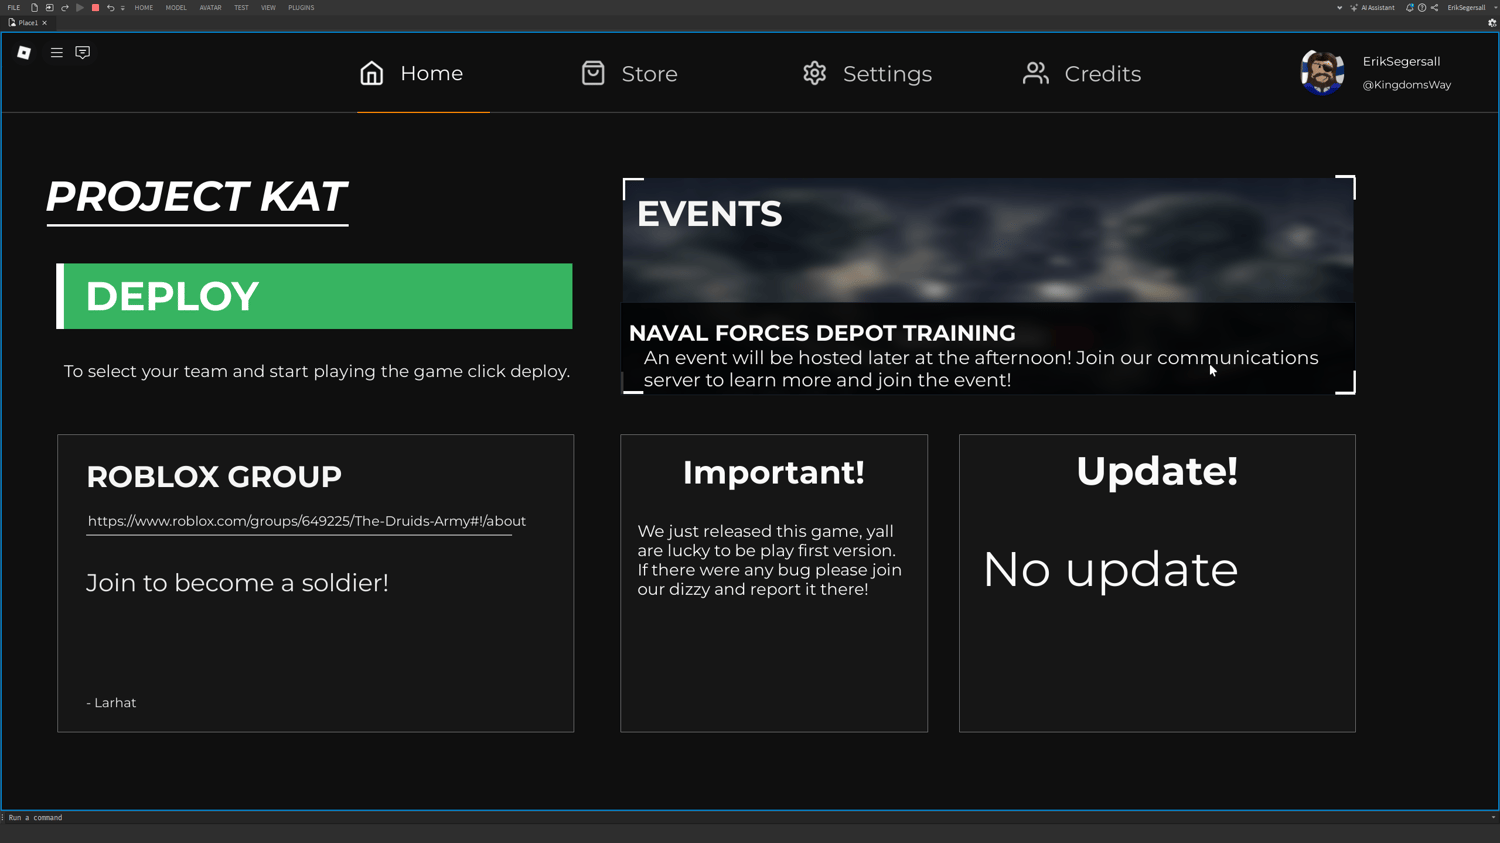Go to the Home tab in game menu
Screen dimensions: 1500x843
(412, 73)
